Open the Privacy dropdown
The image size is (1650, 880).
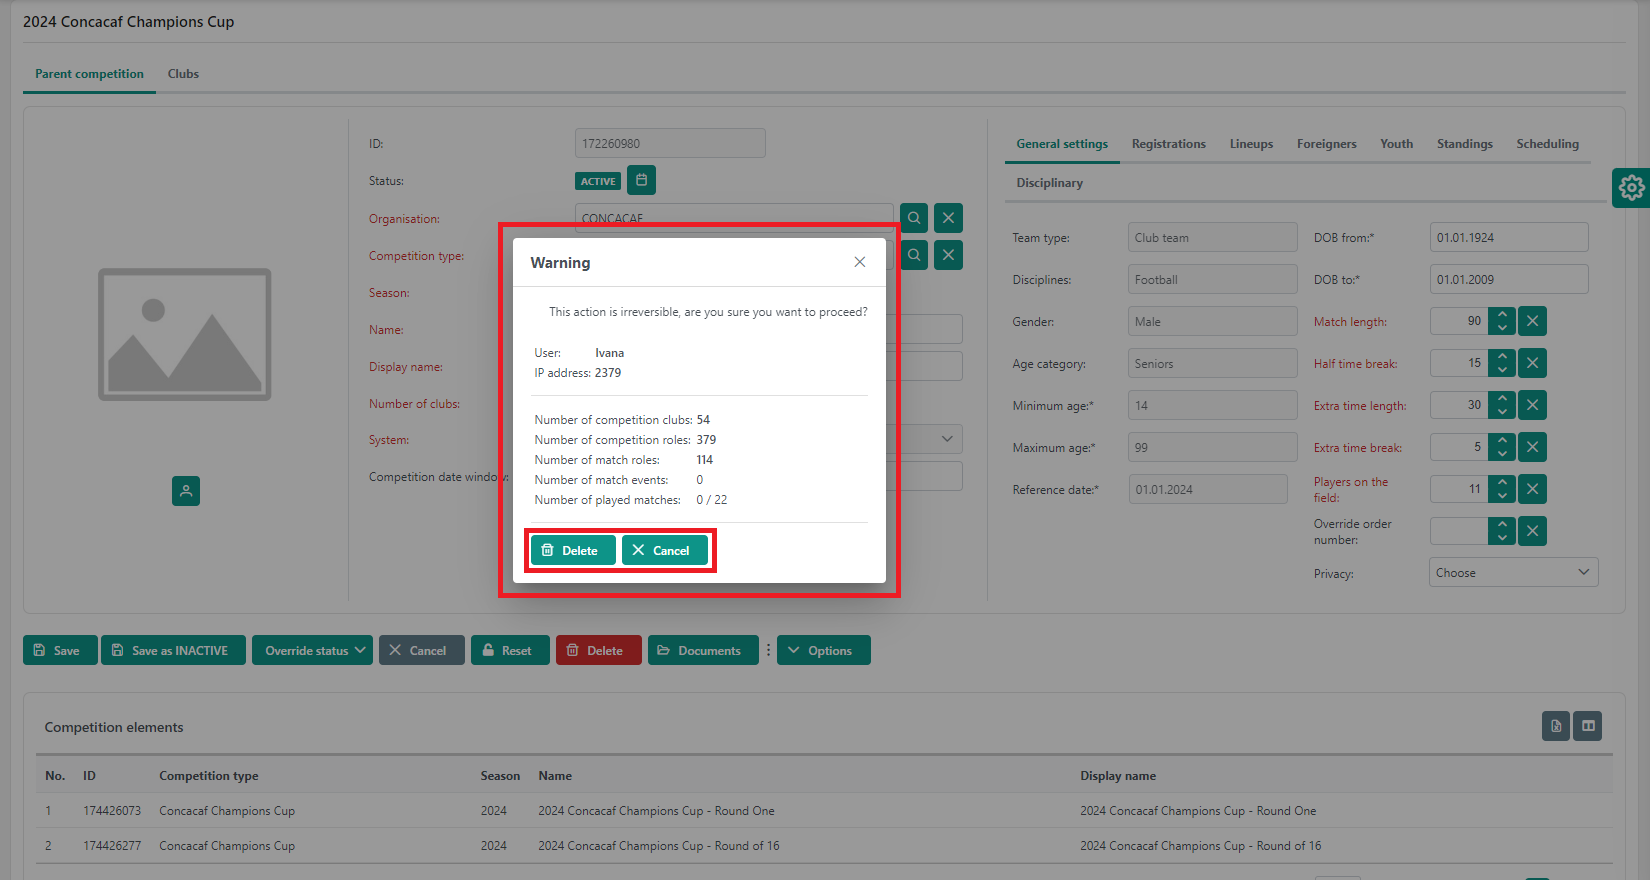tap(1513, 573)
